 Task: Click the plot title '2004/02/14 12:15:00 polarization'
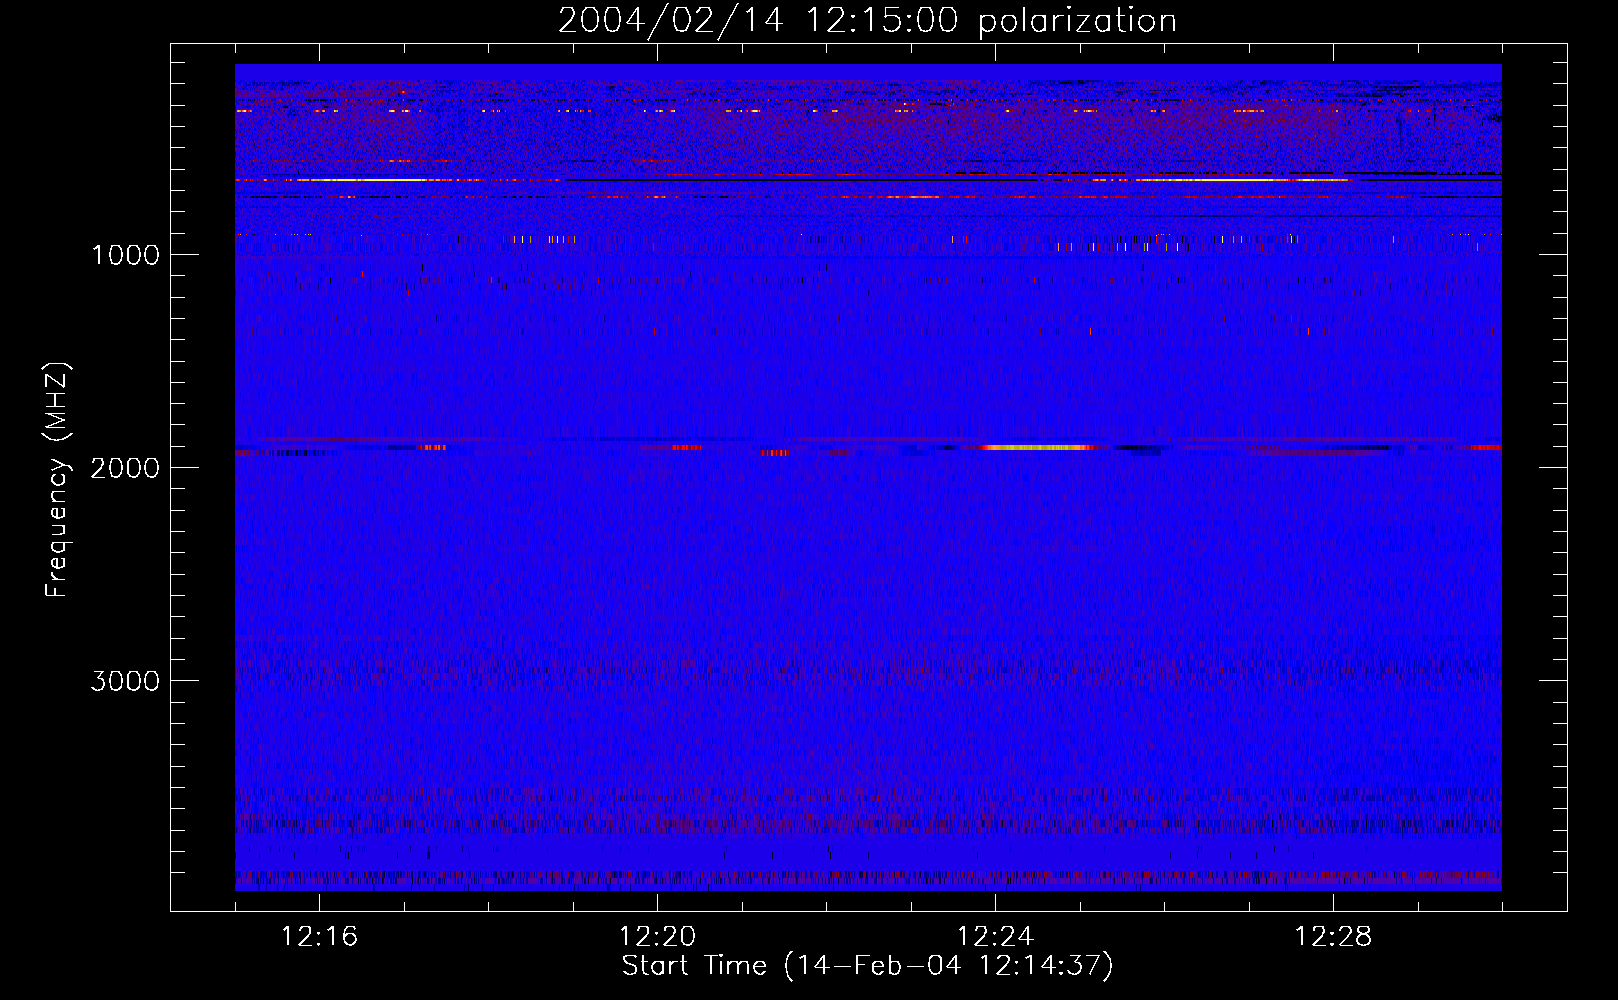tap(867, 21)
